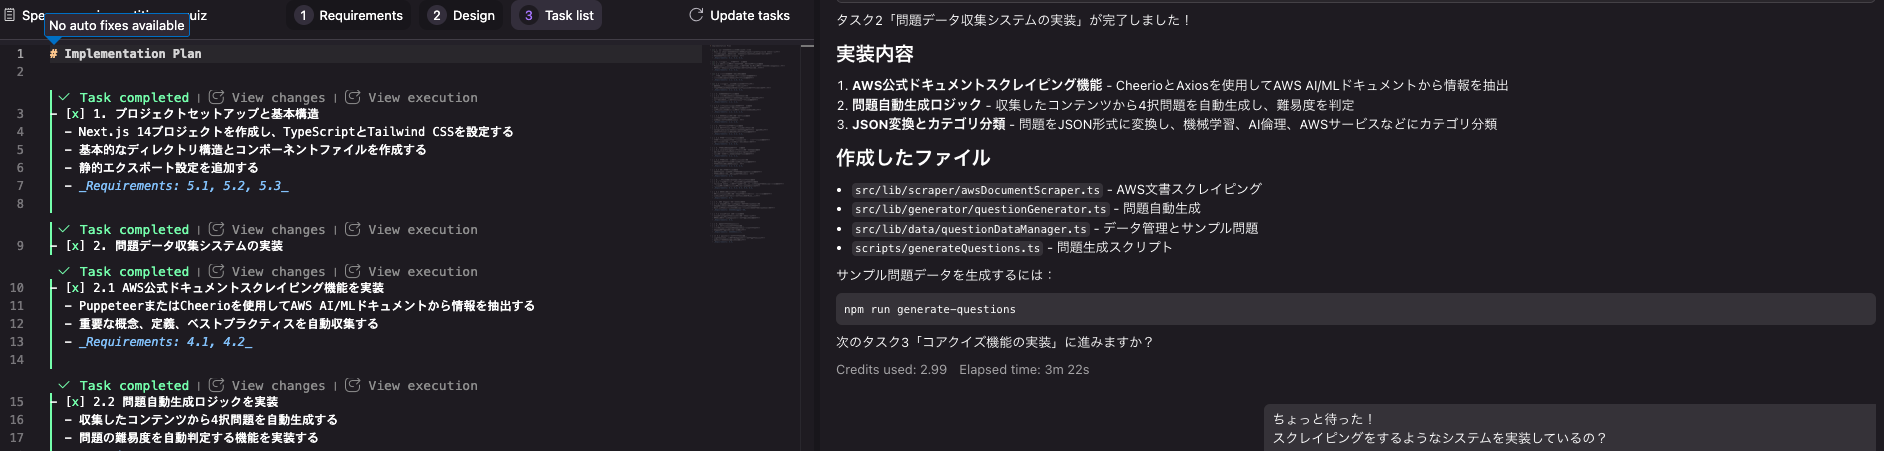The height and width of the screenshot is (451, 1884).
Task: Click the '_Requirements: 5.1, 5.2, 5.3_' line
Action: point(176,186)
